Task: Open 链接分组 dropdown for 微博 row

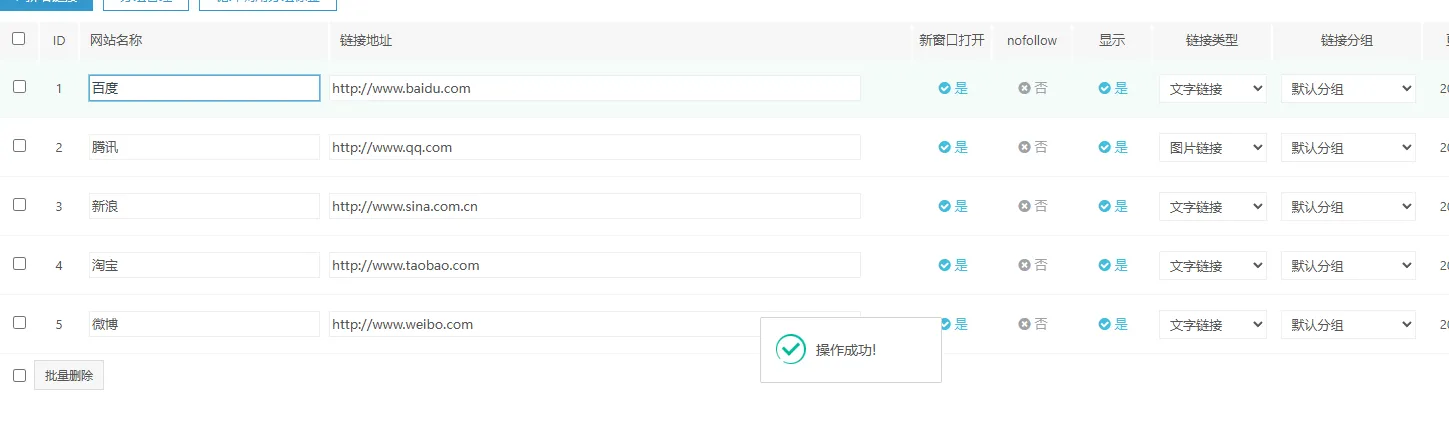Action: pyautogui.click(x=1348, y=324)
